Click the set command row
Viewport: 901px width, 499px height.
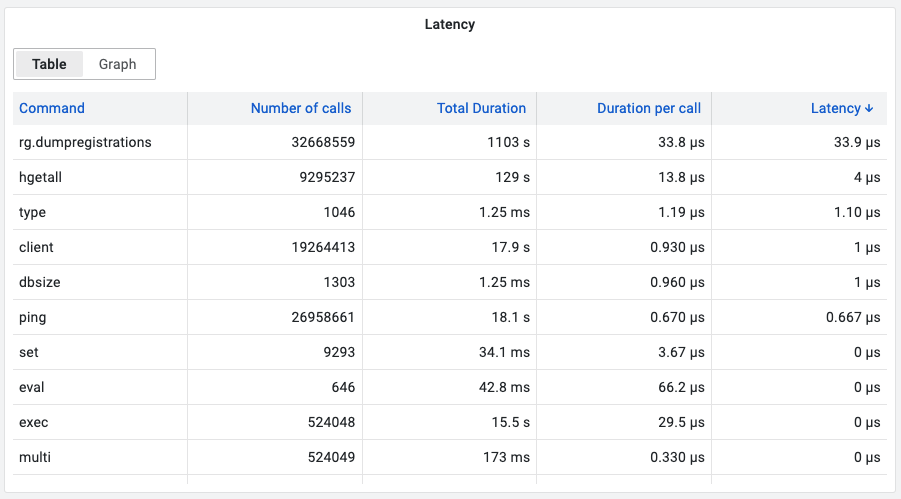coord(450,352)
